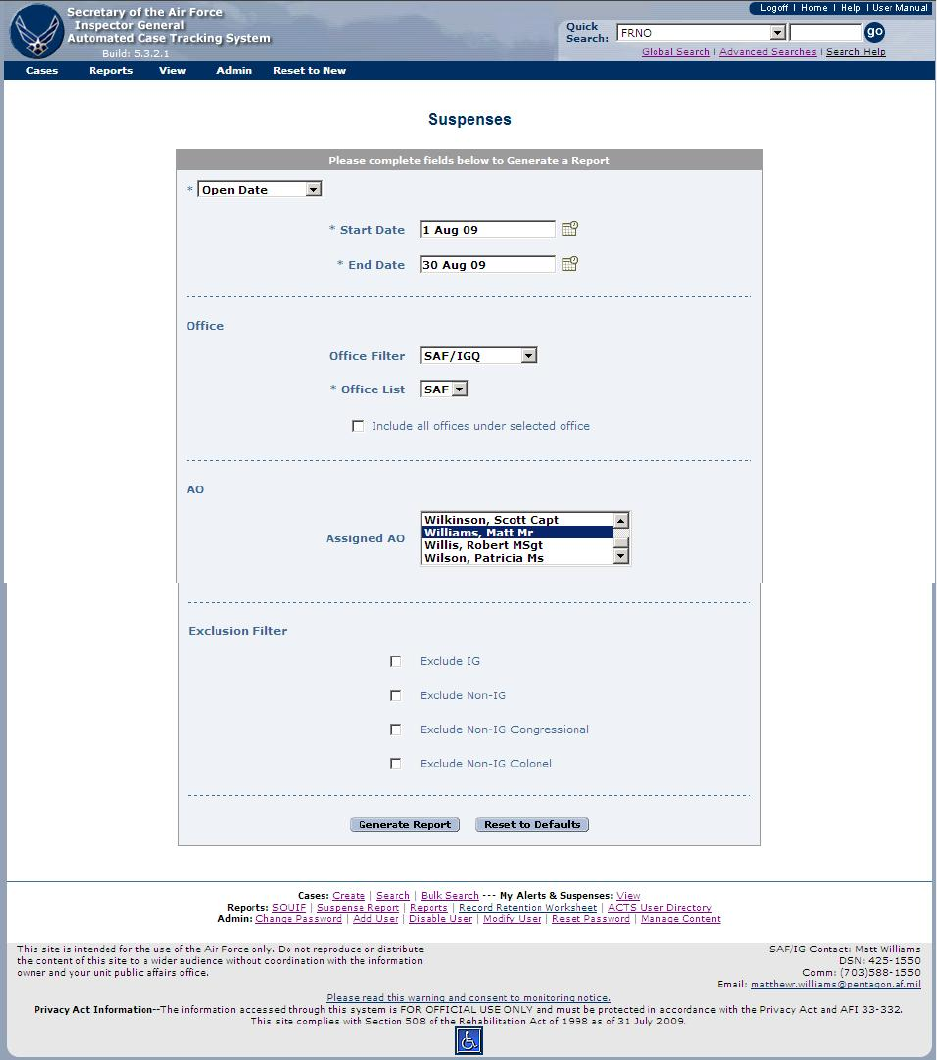The height and width of the screenshot is (1060, 937).
Task: Expand the Office Filter SAF/IGQ dropdown
Action: click(x=479, y=356)
